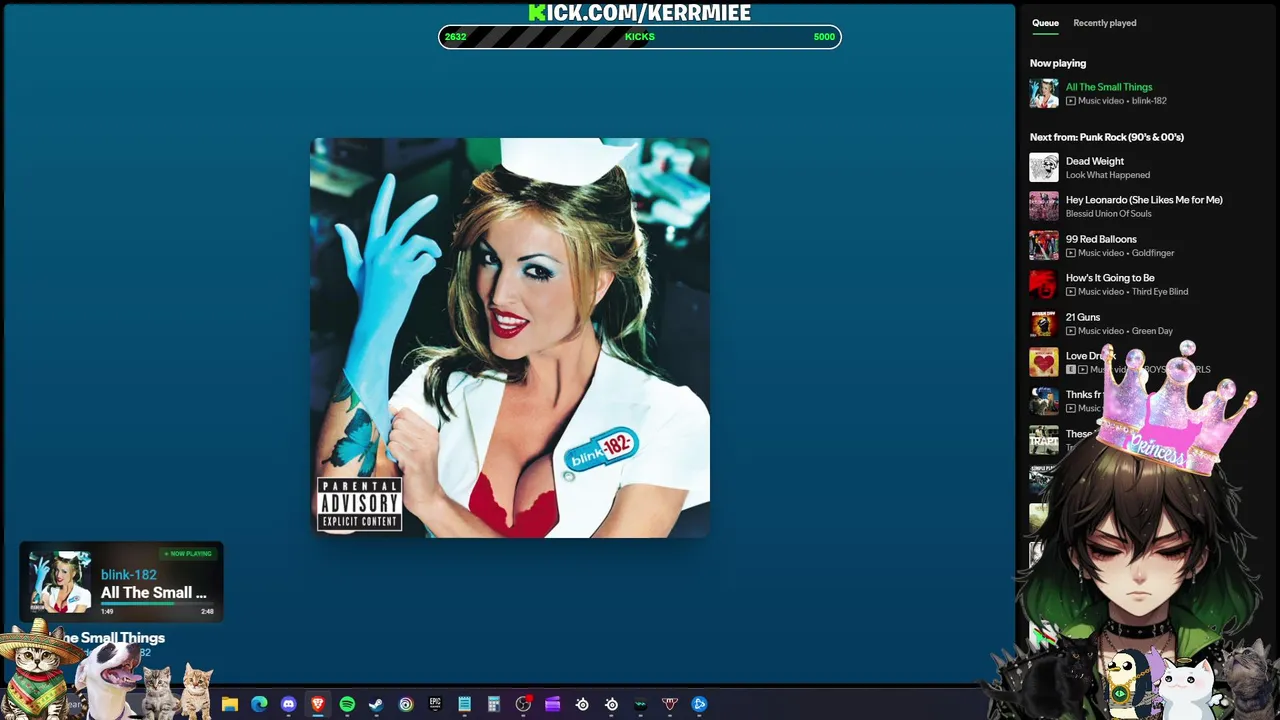The width and height of the screenshot is (1280, 720).
Task: Click the How's It Going to Be thumbnail
Action: tap(1044, 284)
